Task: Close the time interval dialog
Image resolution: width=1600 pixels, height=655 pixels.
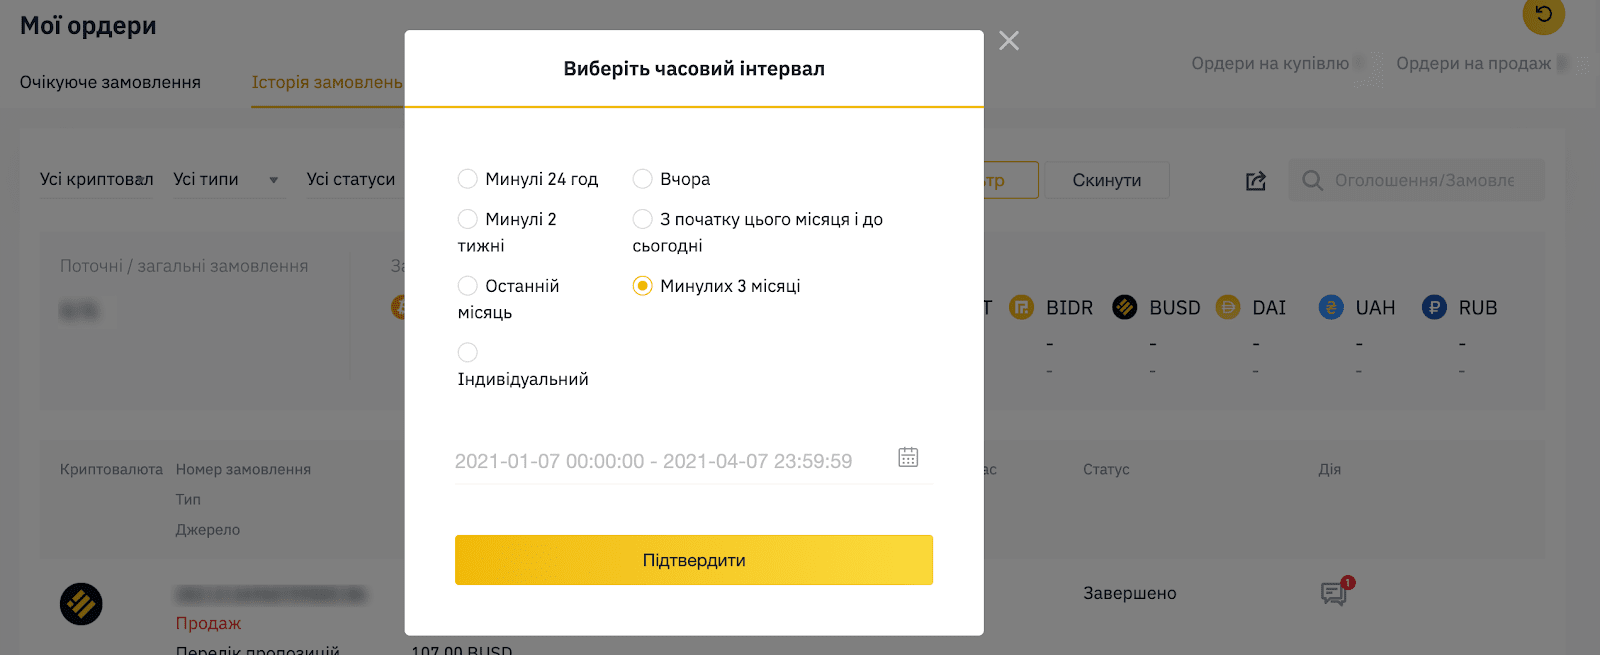Action: click(x=1009, y=41)
